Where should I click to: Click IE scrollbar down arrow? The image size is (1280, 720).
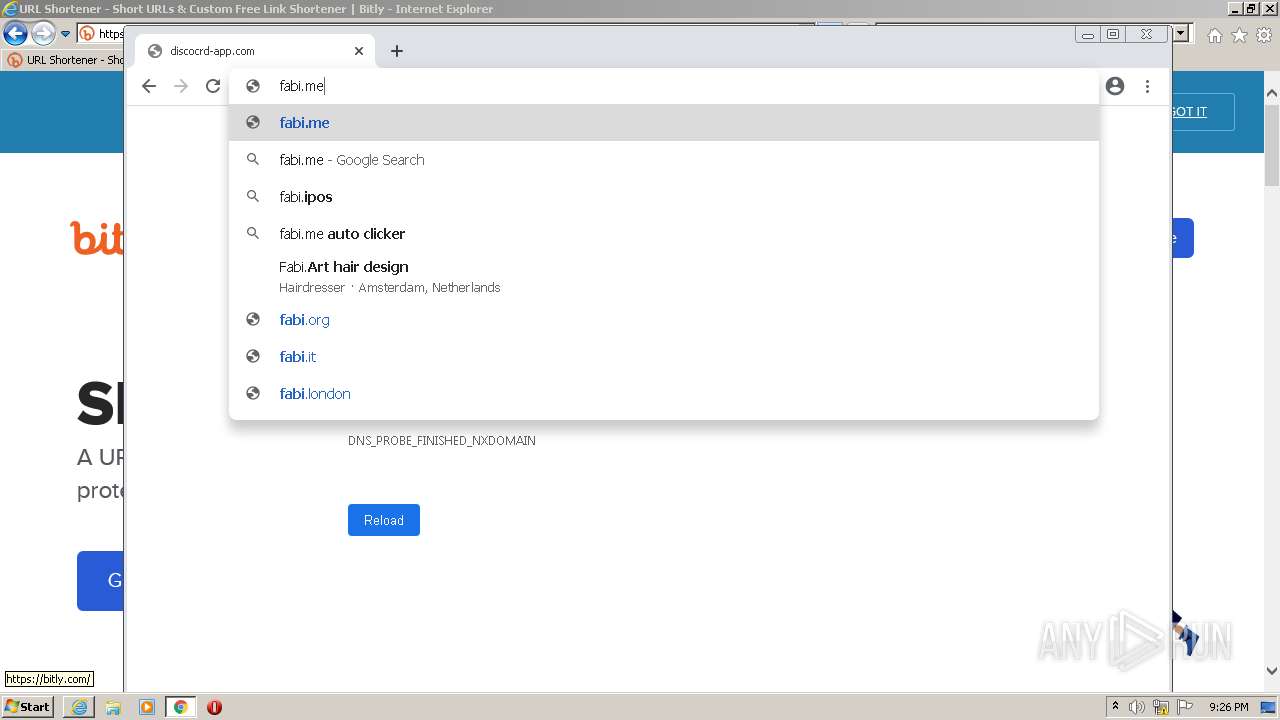point(1272,671)
